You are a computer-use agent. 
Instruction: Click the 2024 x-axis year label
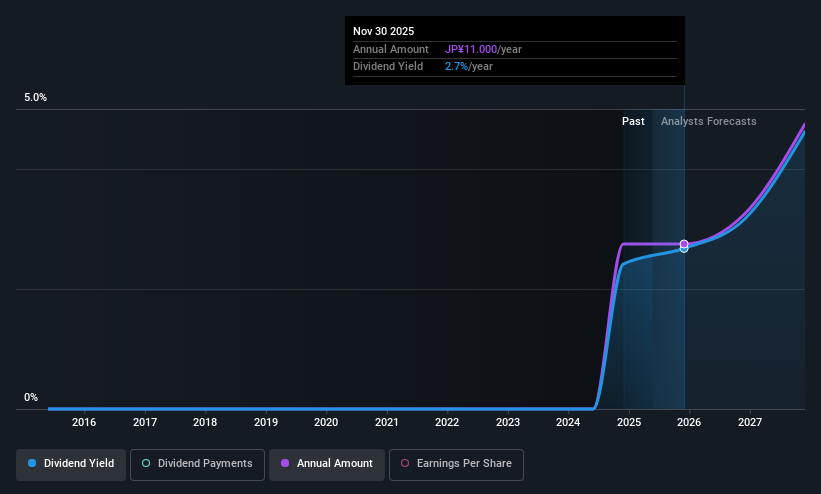pyautogui.click(x=568, y=422)
